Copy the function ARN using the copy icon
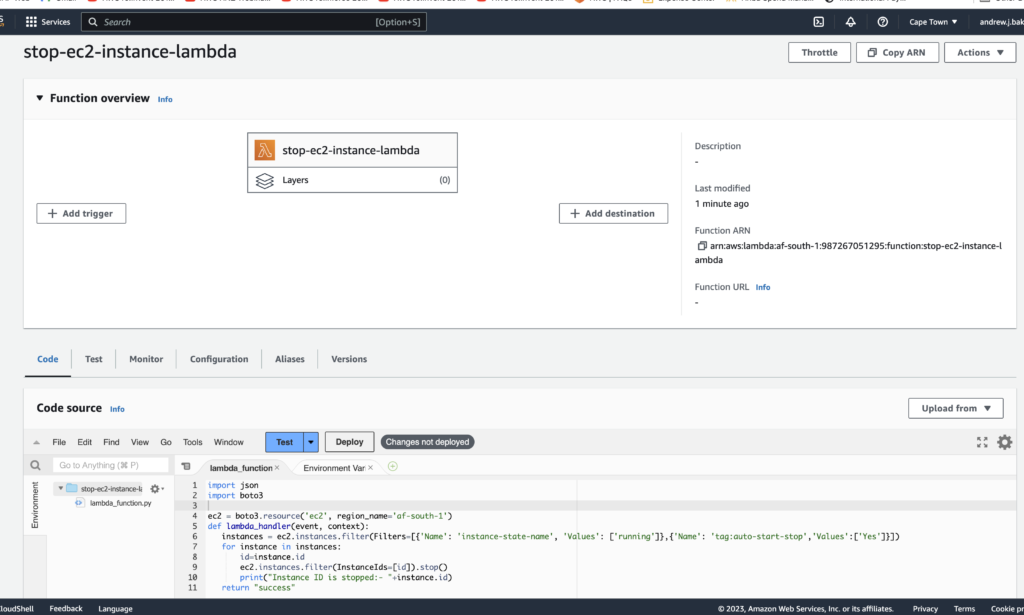 coord(702,245)
